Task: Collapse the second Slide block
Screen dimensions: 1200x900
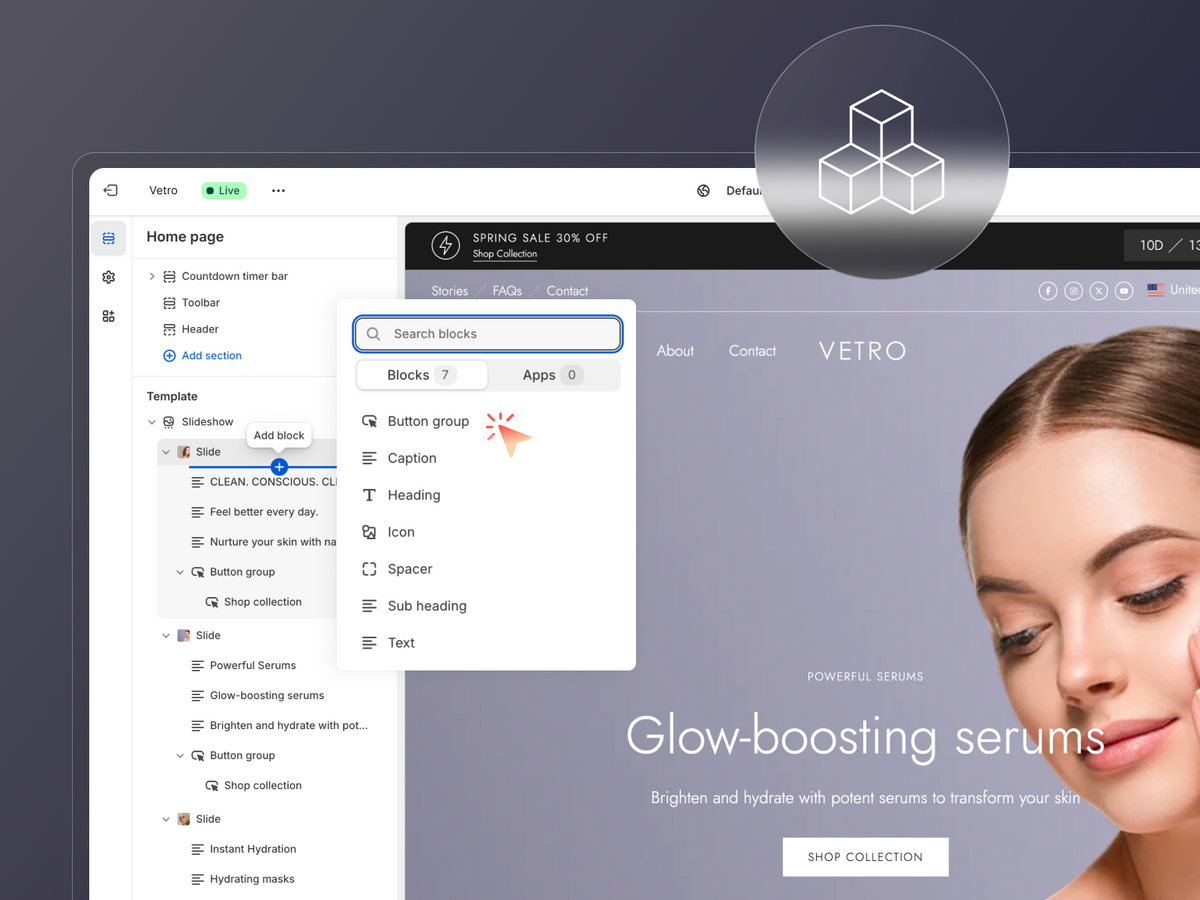Action: (x=166, y=635)
